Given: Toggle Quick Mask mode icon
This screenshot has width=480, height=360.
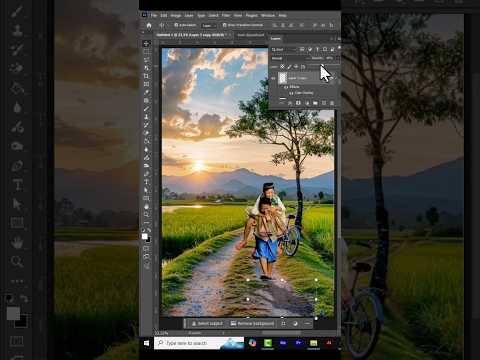Looking at the screenshot, I should point(146,248).
